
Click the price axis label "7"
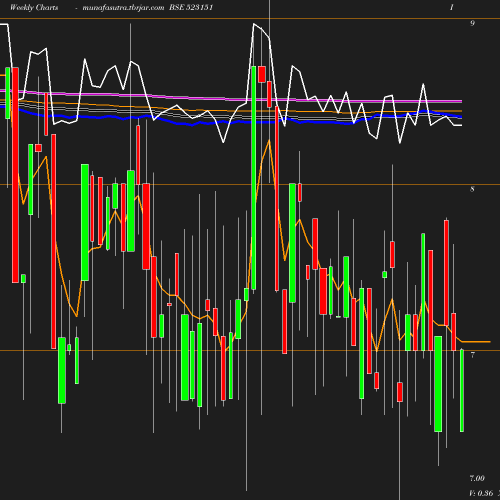pos(472,355)
